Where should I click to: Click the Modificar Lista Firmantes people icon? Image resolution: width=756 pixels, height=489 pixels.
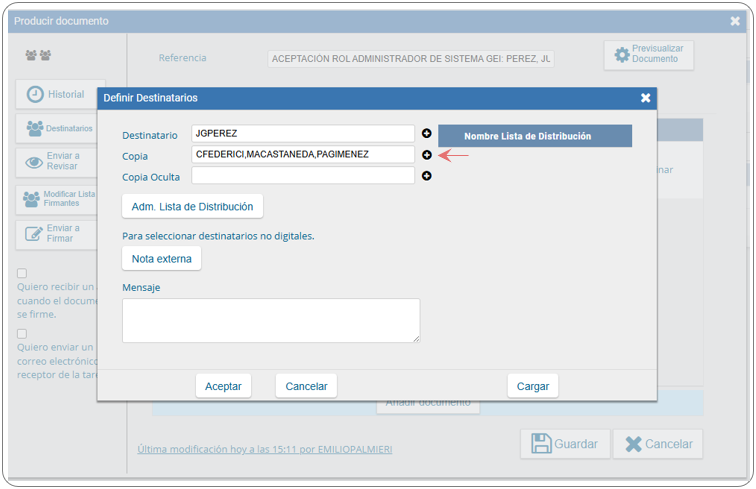(31, 199)
